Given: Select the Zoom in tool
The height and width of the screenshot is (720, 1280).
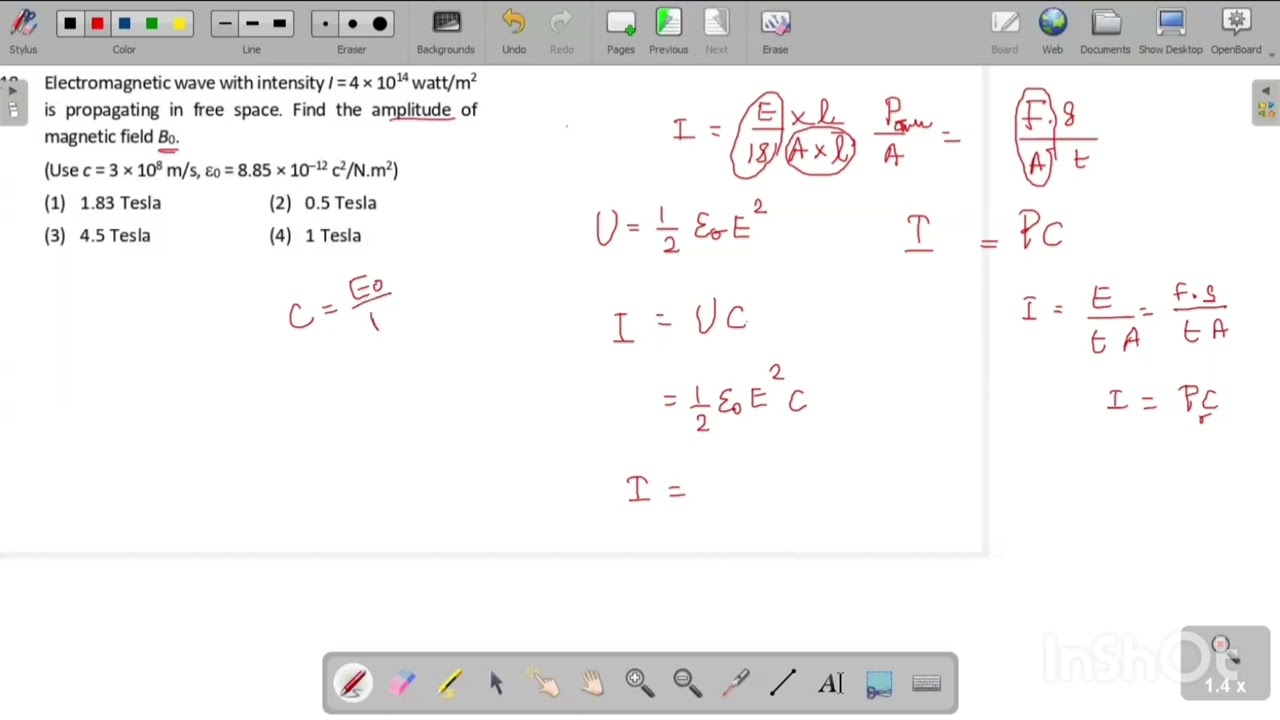Looking at the screenshot, I should pos(640,684).
